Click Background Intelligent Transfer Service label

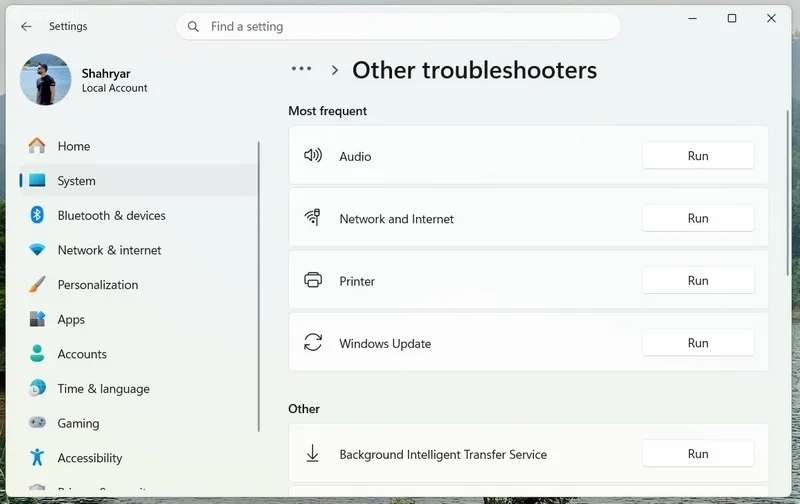pos(443,455)
